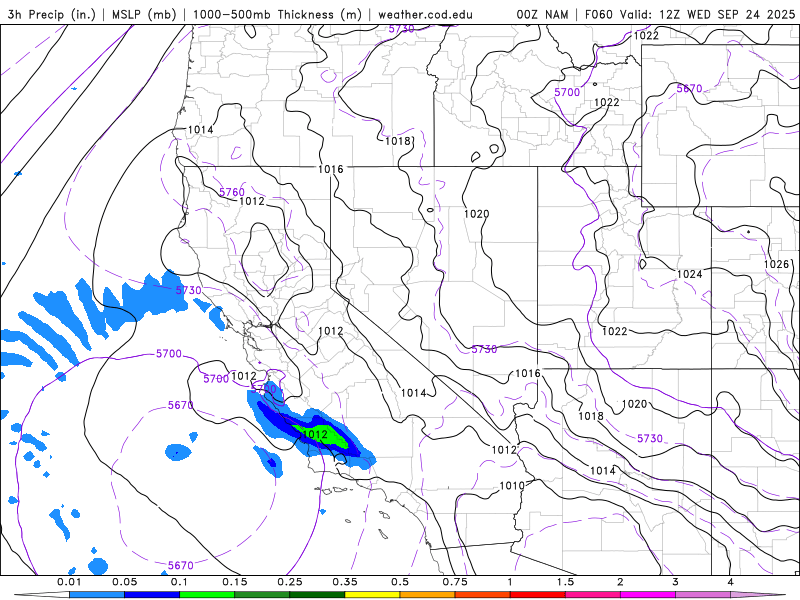The width and height of the screenshot is (800, 600).
Task: Click 'F060 Valid: 12Z WED SEP 24 2025'
Action: pos(690,14)
